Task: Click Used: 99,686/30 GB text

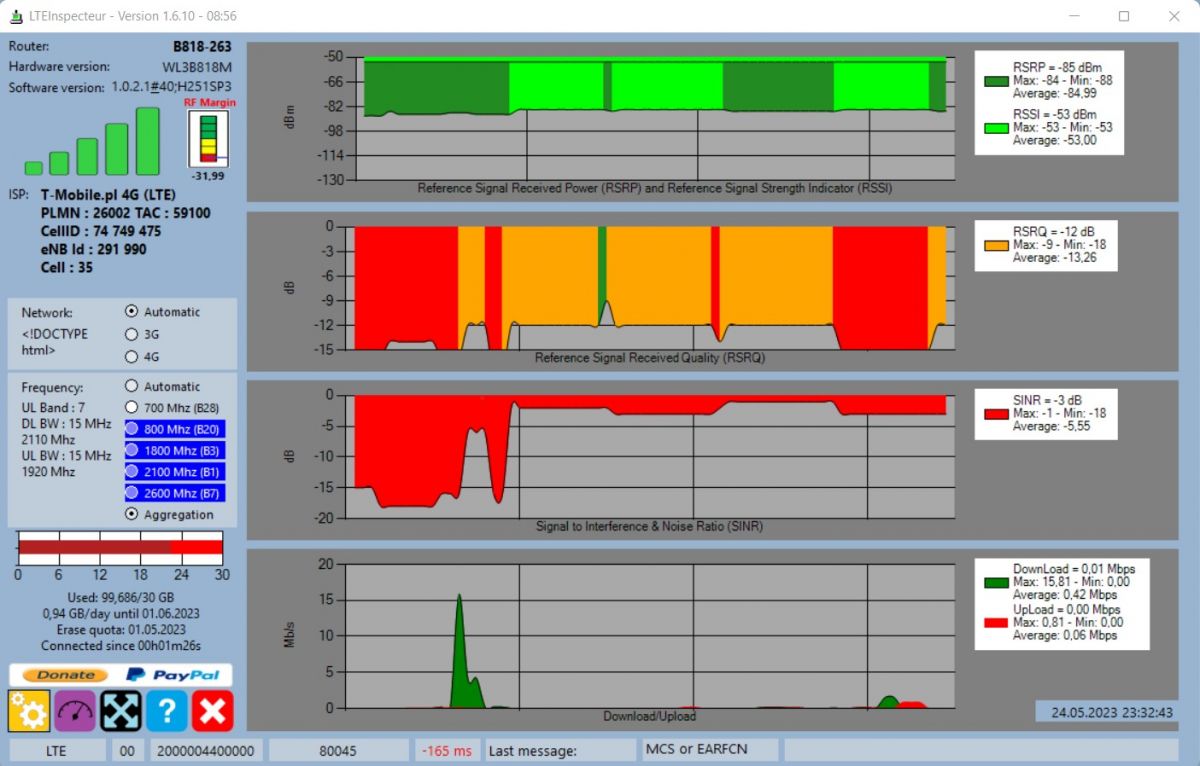Action: pyautogui.click(x=119, y=597)
